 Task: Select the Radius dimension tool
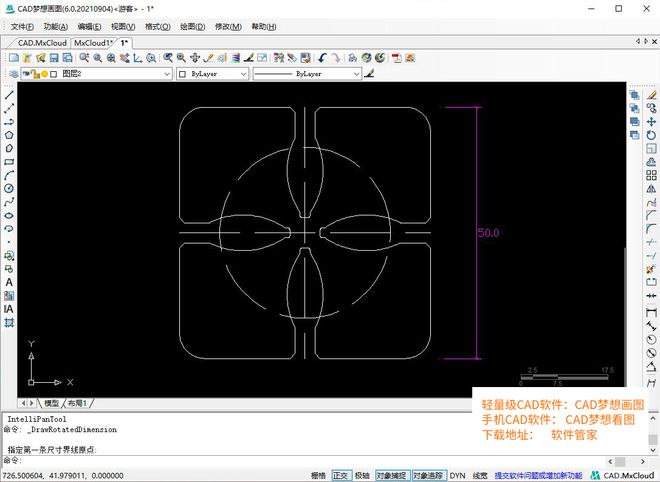651,339
